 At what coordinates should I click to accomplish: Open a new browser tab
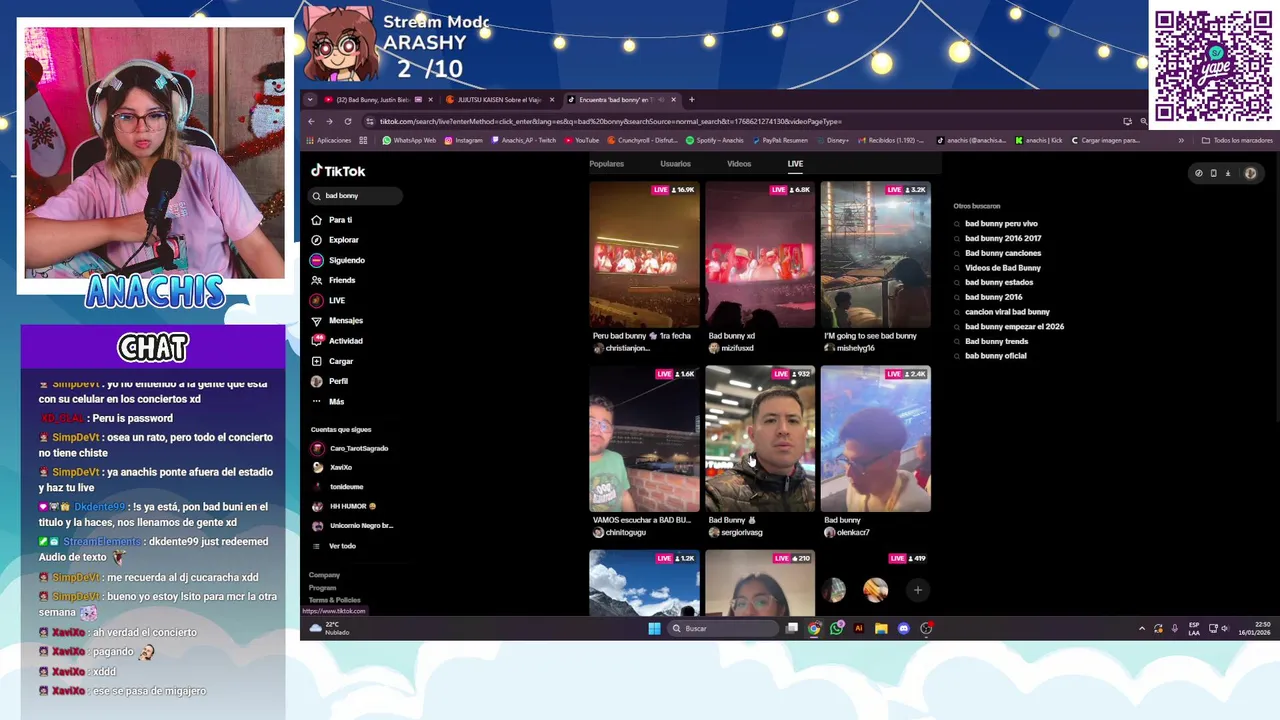[691, 100]
